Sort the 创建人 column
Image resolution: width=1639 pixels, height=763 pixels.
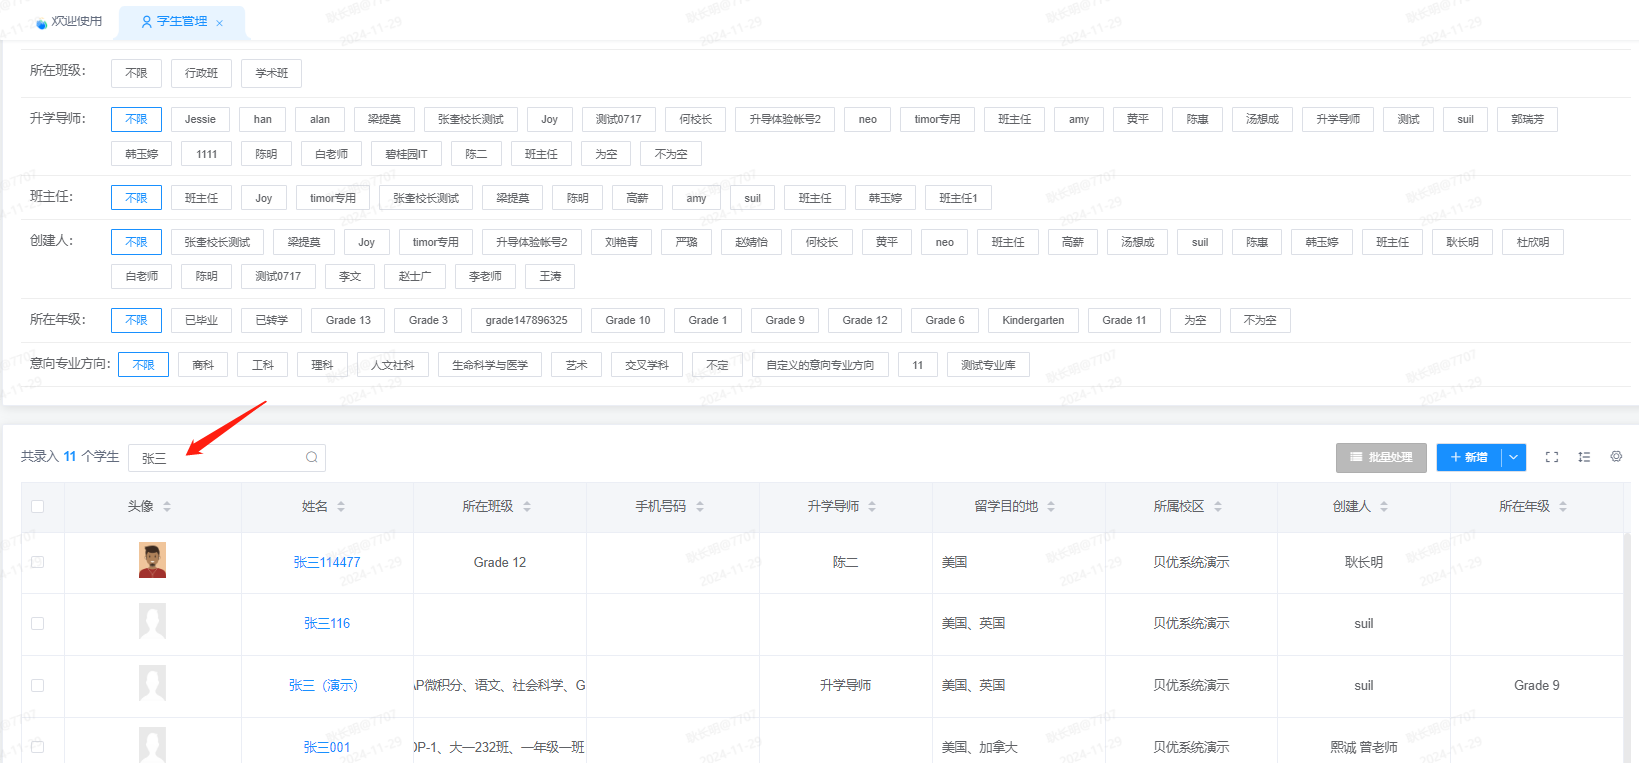click(x=1384, y=507)
